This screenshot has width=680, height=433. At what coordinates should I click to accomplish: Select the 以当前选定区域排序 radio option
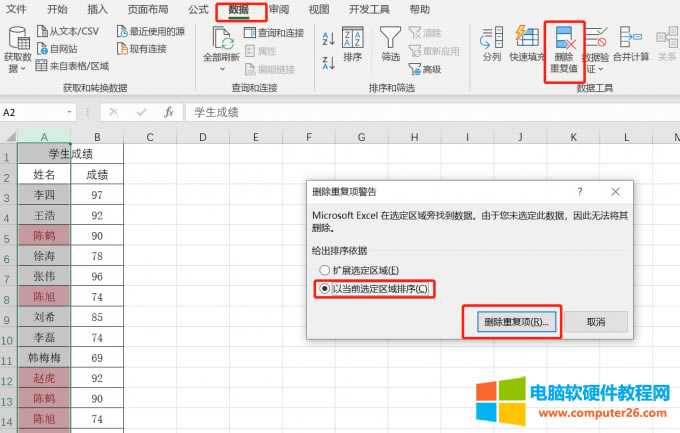coord(323,288)
